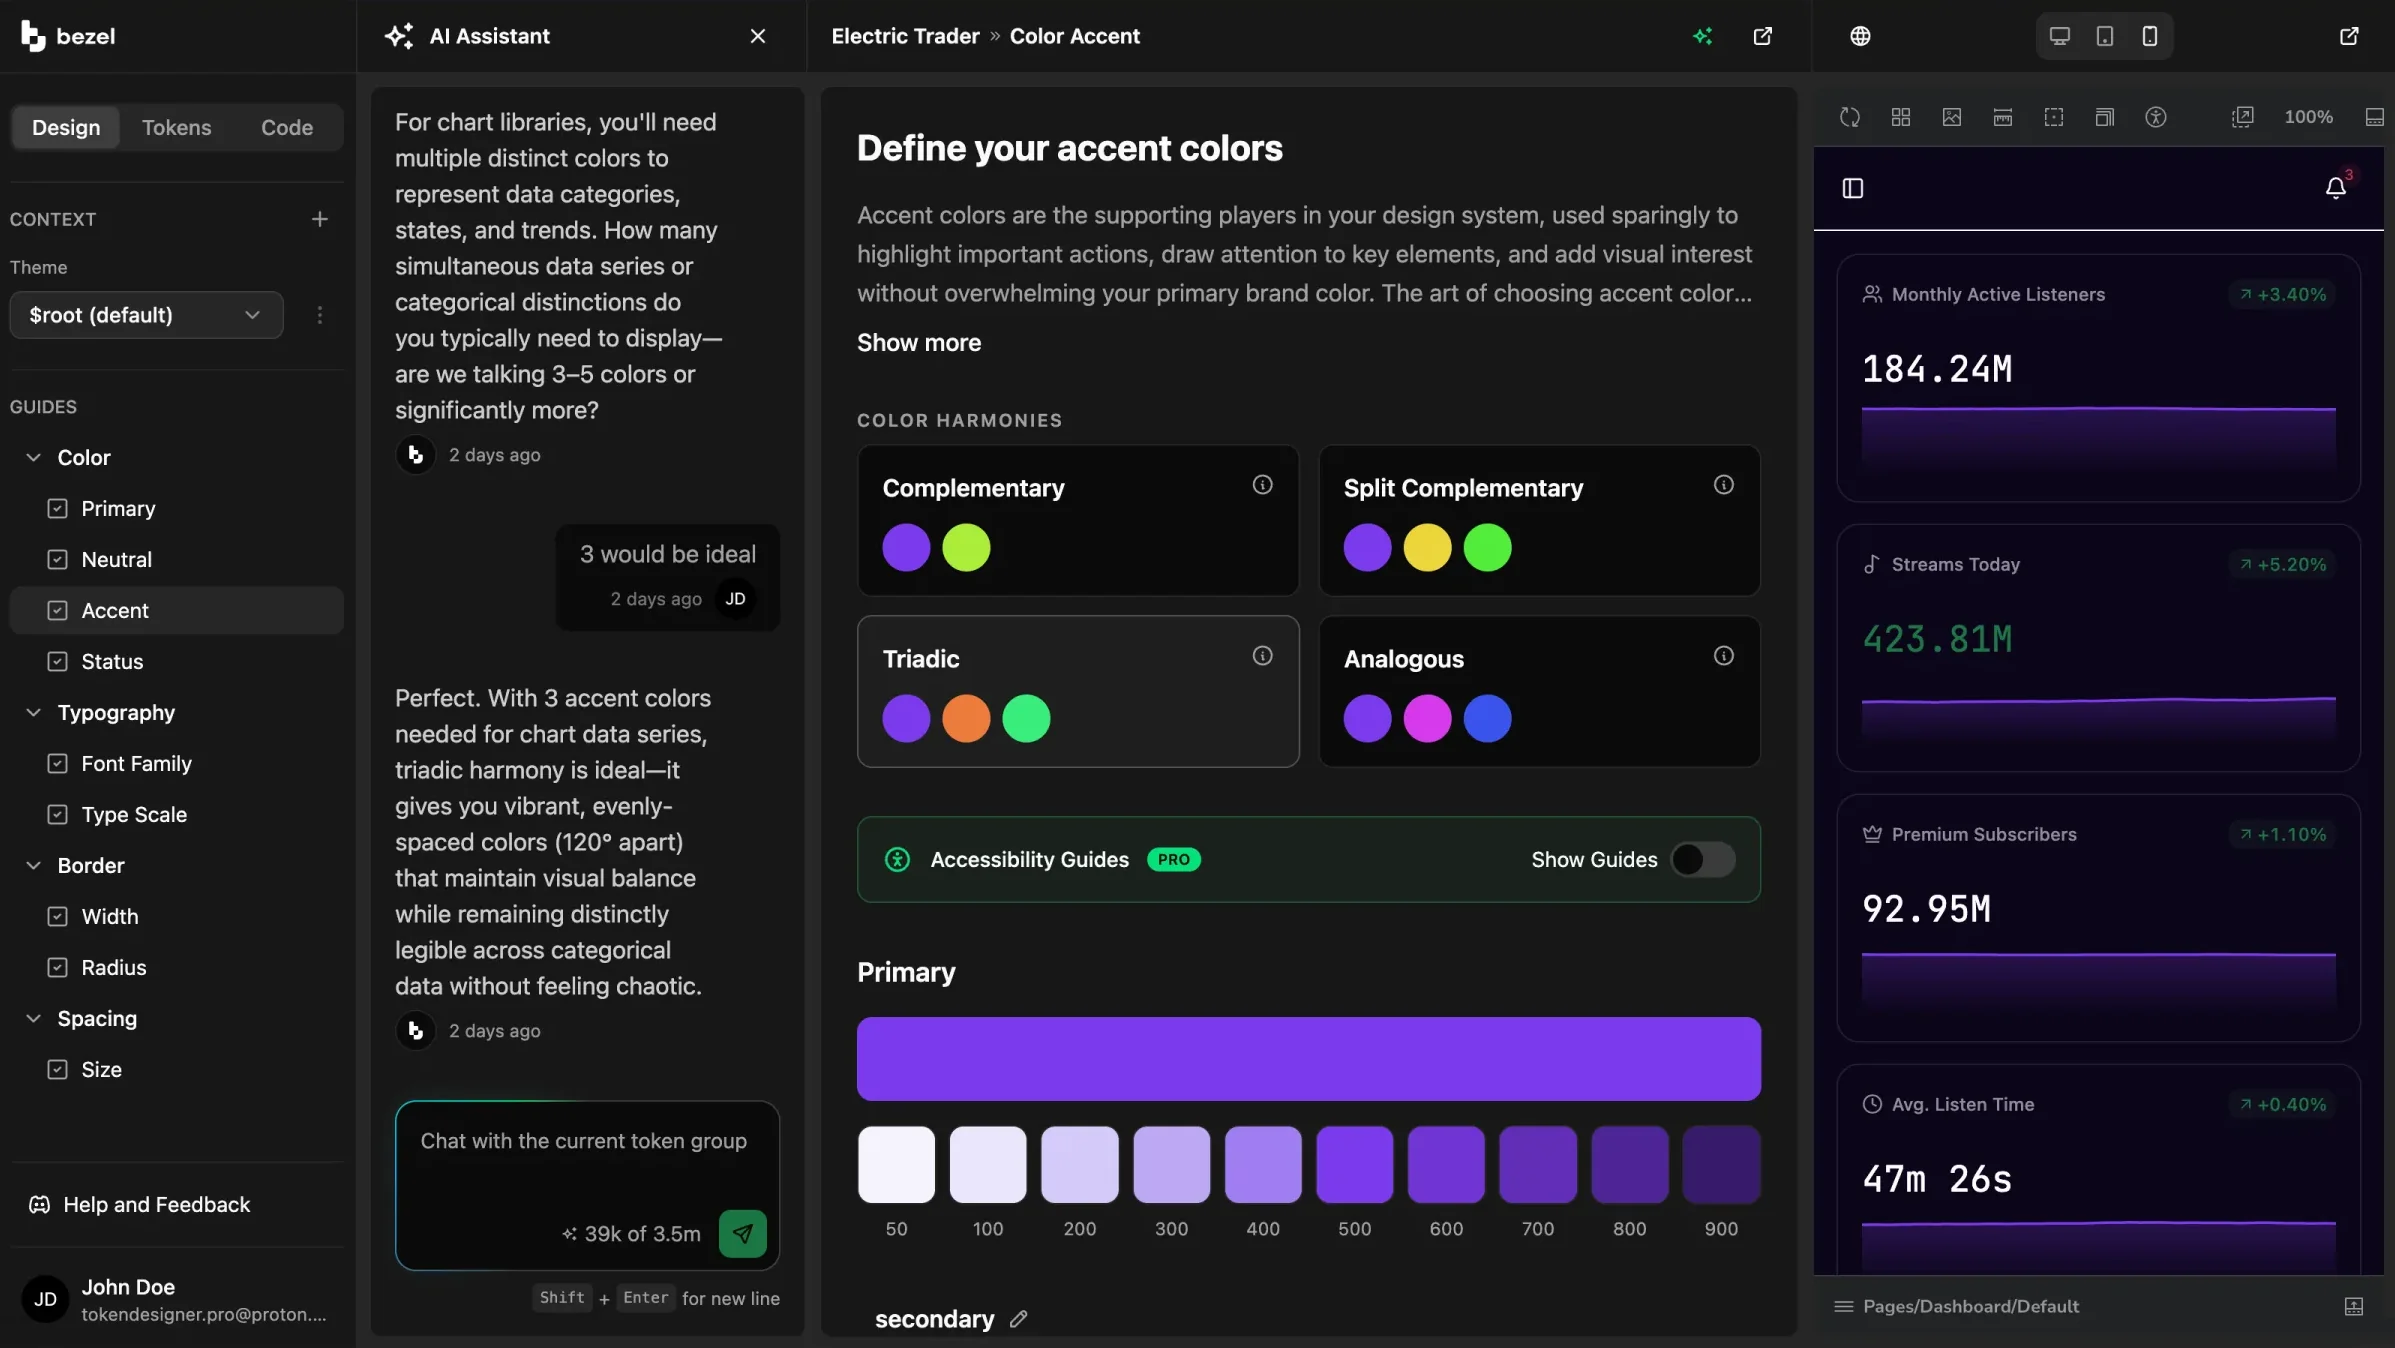This screenshot has width=2395, height=1348.
Task: Toggle the dashboard sidebar panel icon
Action: (x=1853, y=188)
